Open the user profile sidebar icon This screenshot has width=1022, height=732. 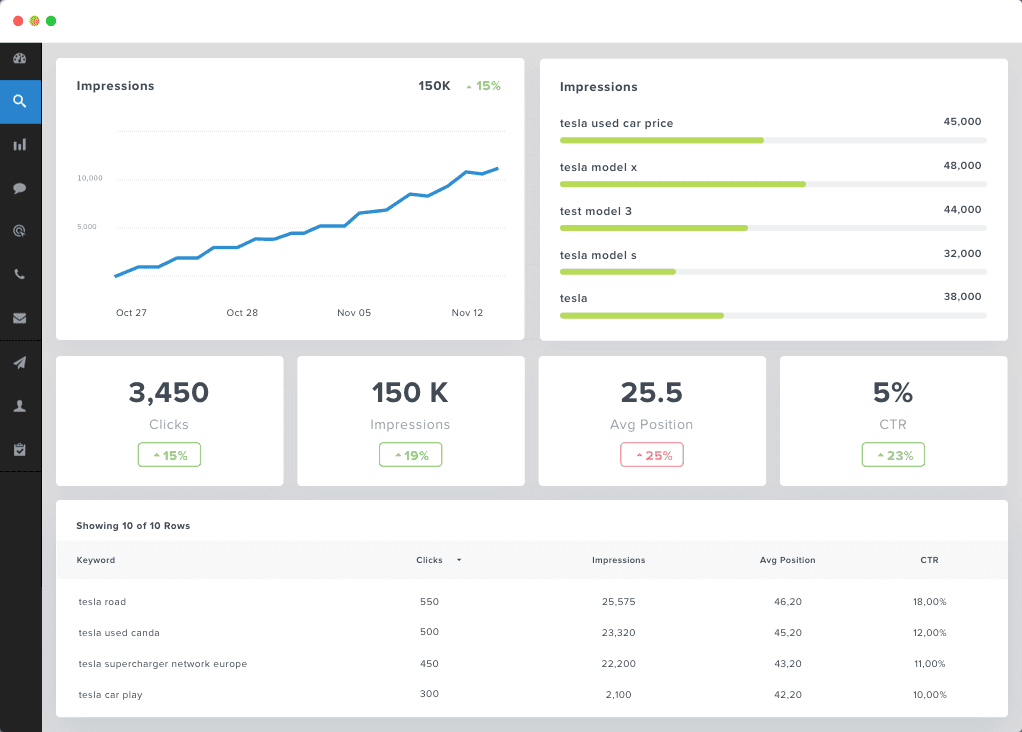click(x=20, y=406)
